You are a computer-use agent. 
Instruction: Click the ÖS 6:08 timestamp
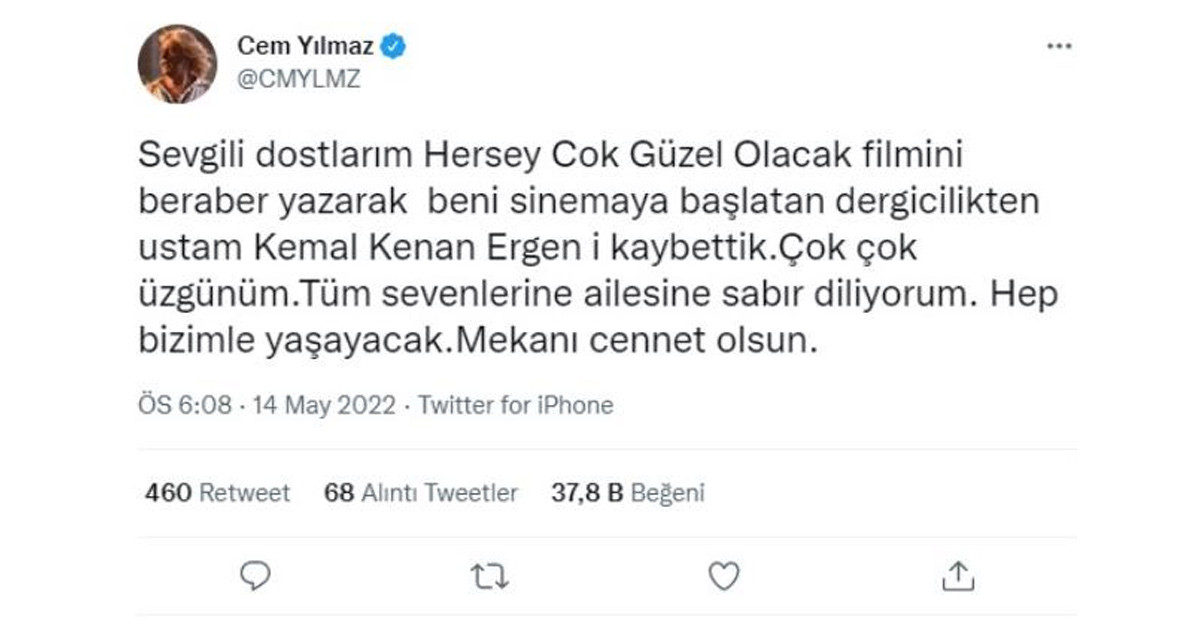183,405
